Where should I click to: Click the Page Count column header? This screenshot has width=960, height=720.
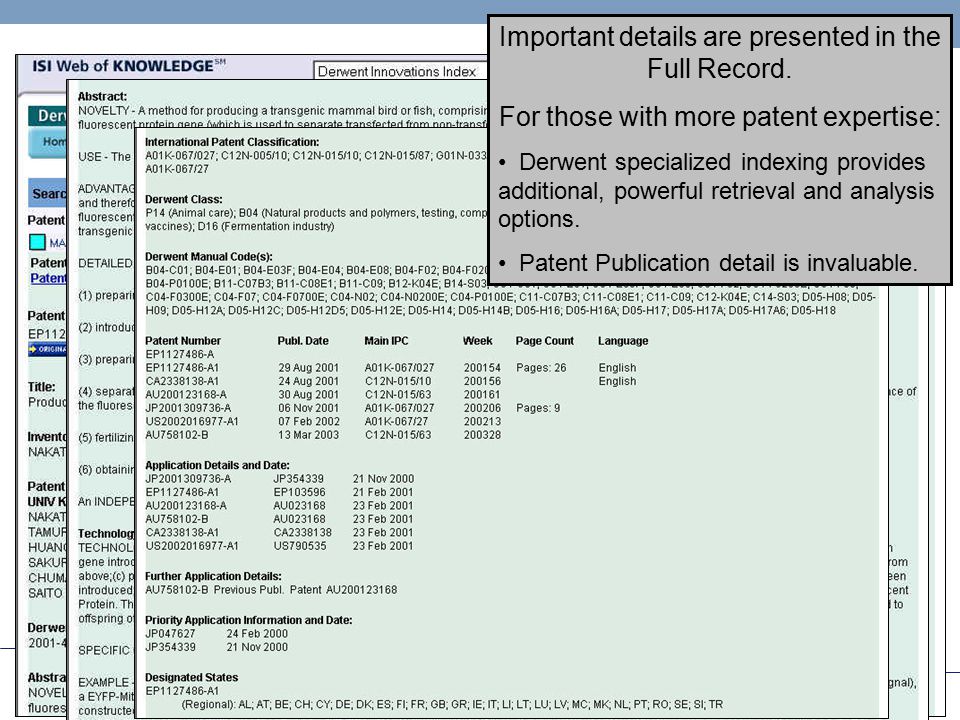click(545, 340)
